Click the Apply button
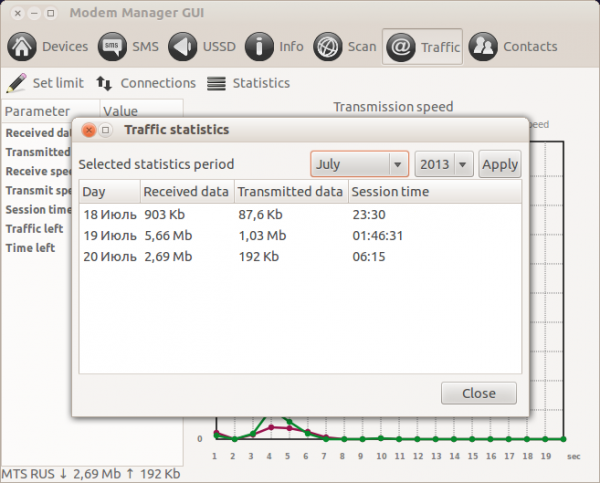Screen dimensions: 600x483 [x=500, y=164]
